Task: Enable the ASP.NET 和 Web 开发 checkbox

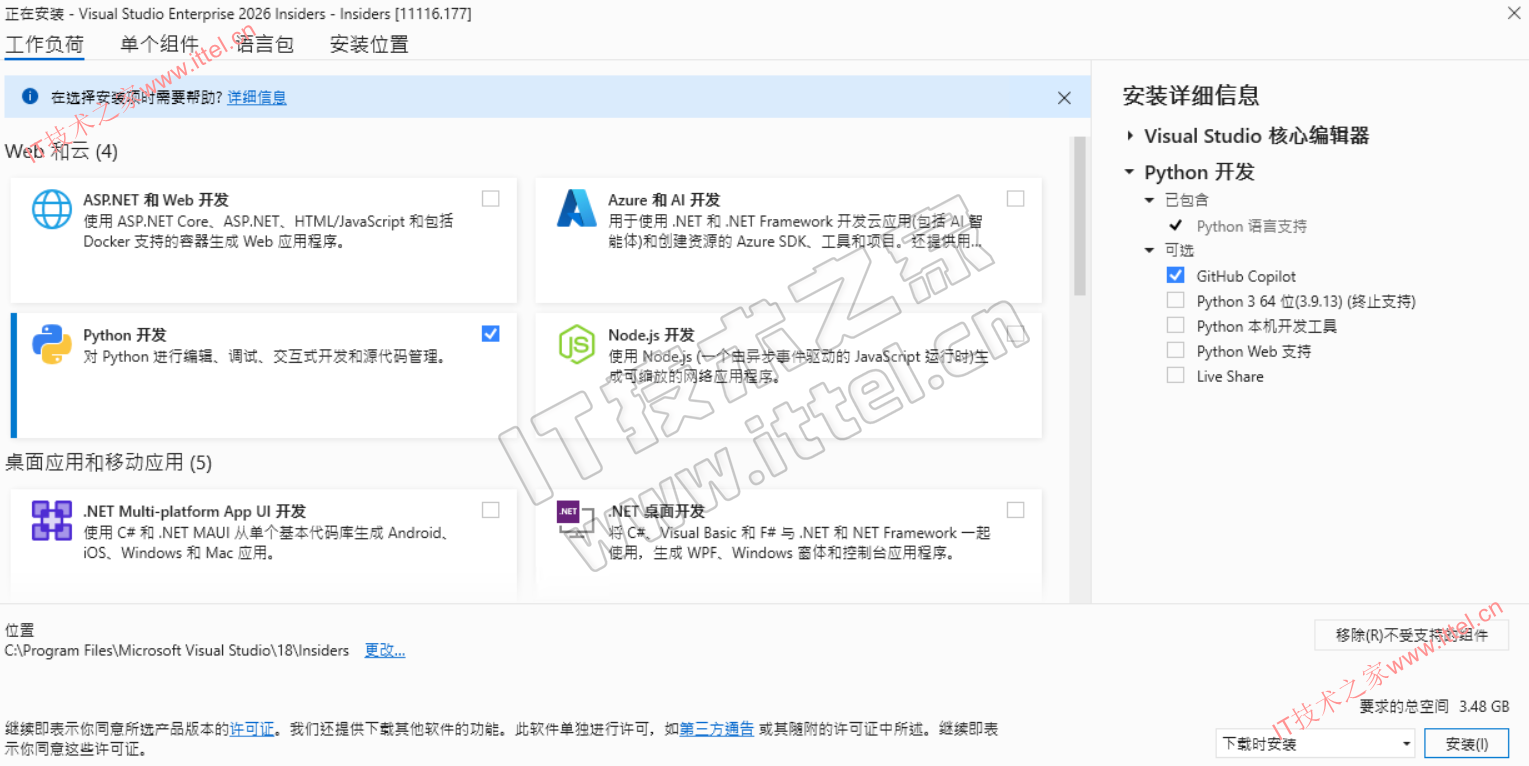Action: tap(490, 199)
